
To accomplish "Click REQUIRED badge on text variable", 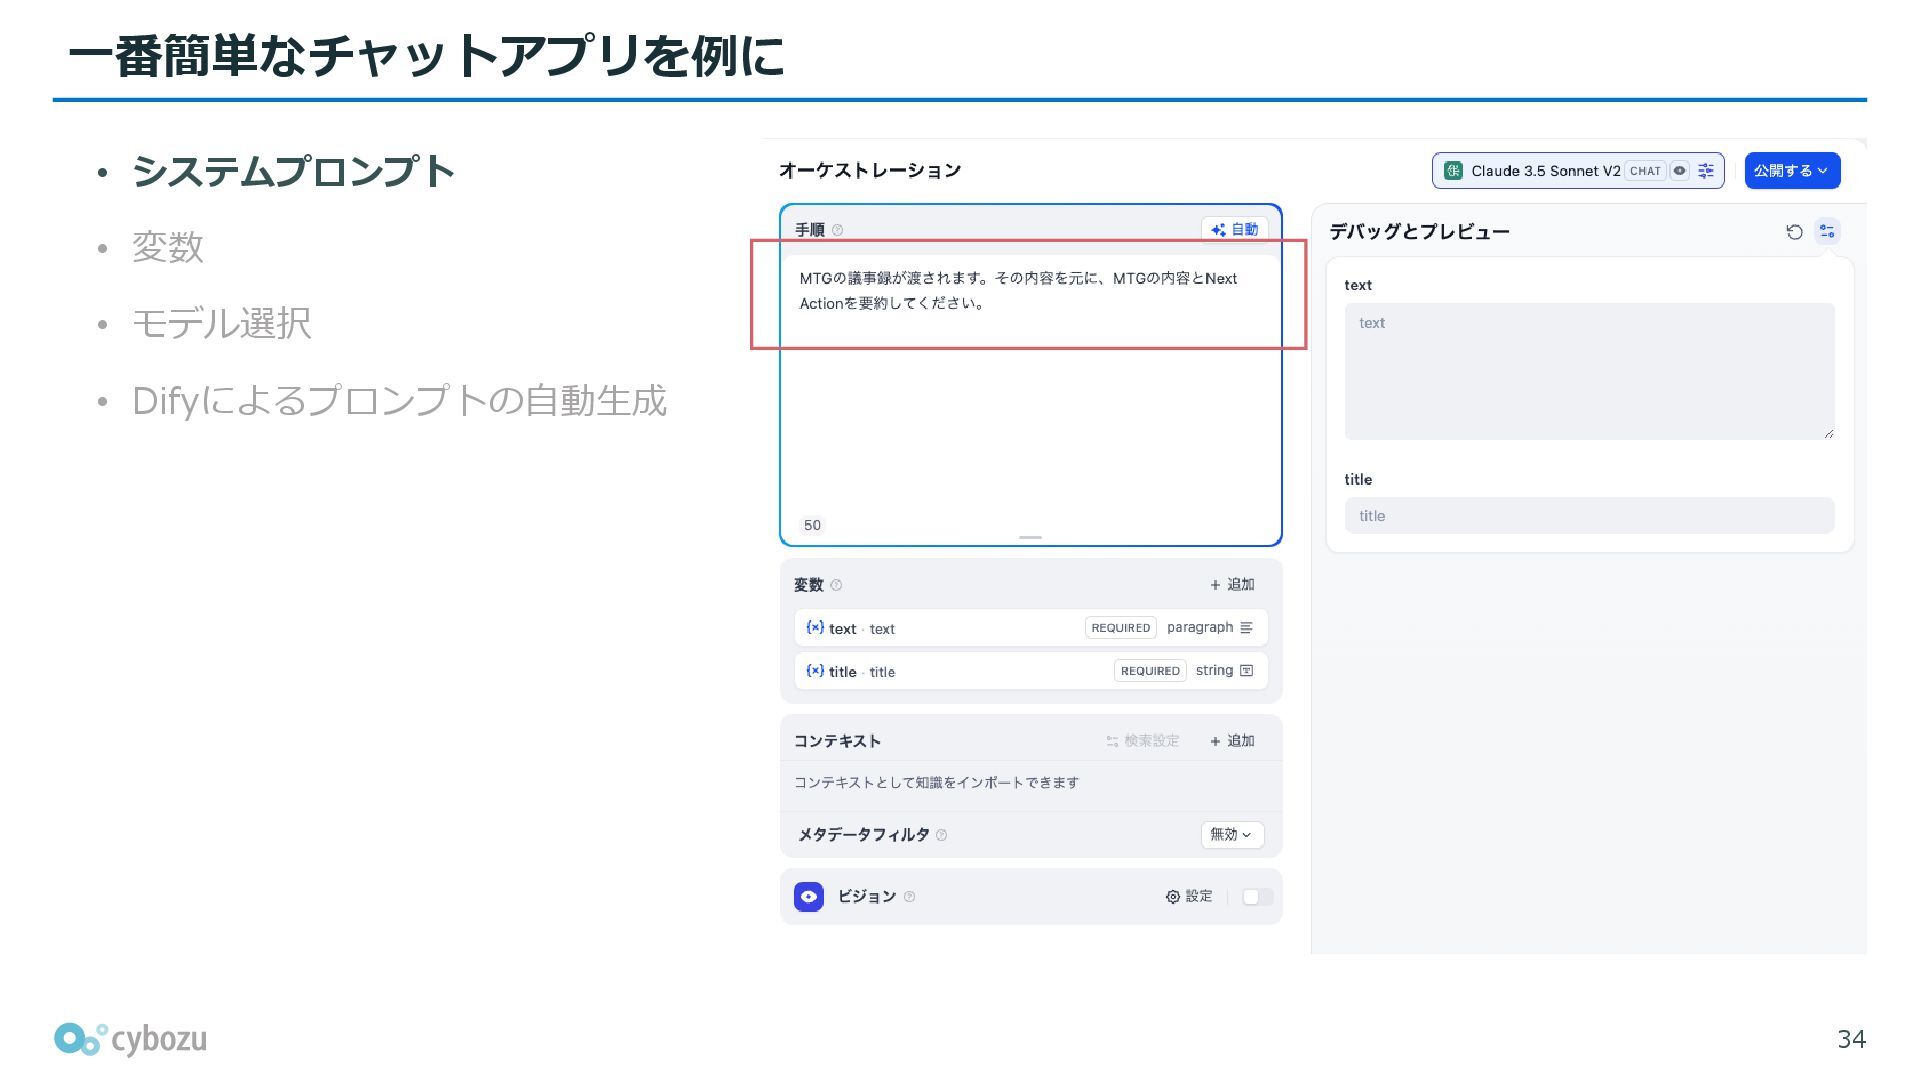I will click(1121, 628).
